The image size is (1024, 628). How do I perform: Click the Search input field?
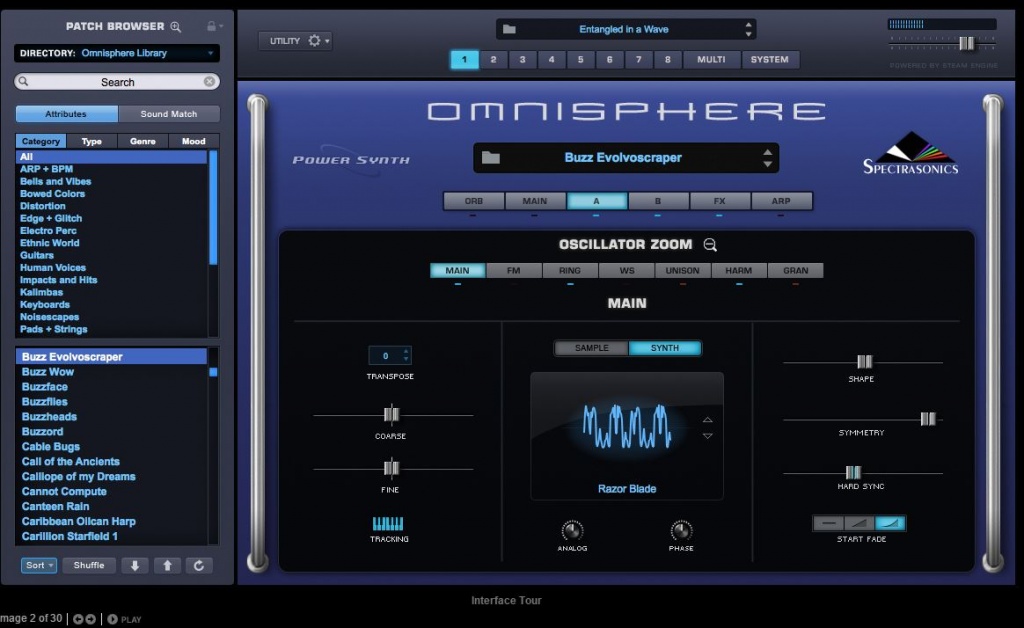pos(117,82)
